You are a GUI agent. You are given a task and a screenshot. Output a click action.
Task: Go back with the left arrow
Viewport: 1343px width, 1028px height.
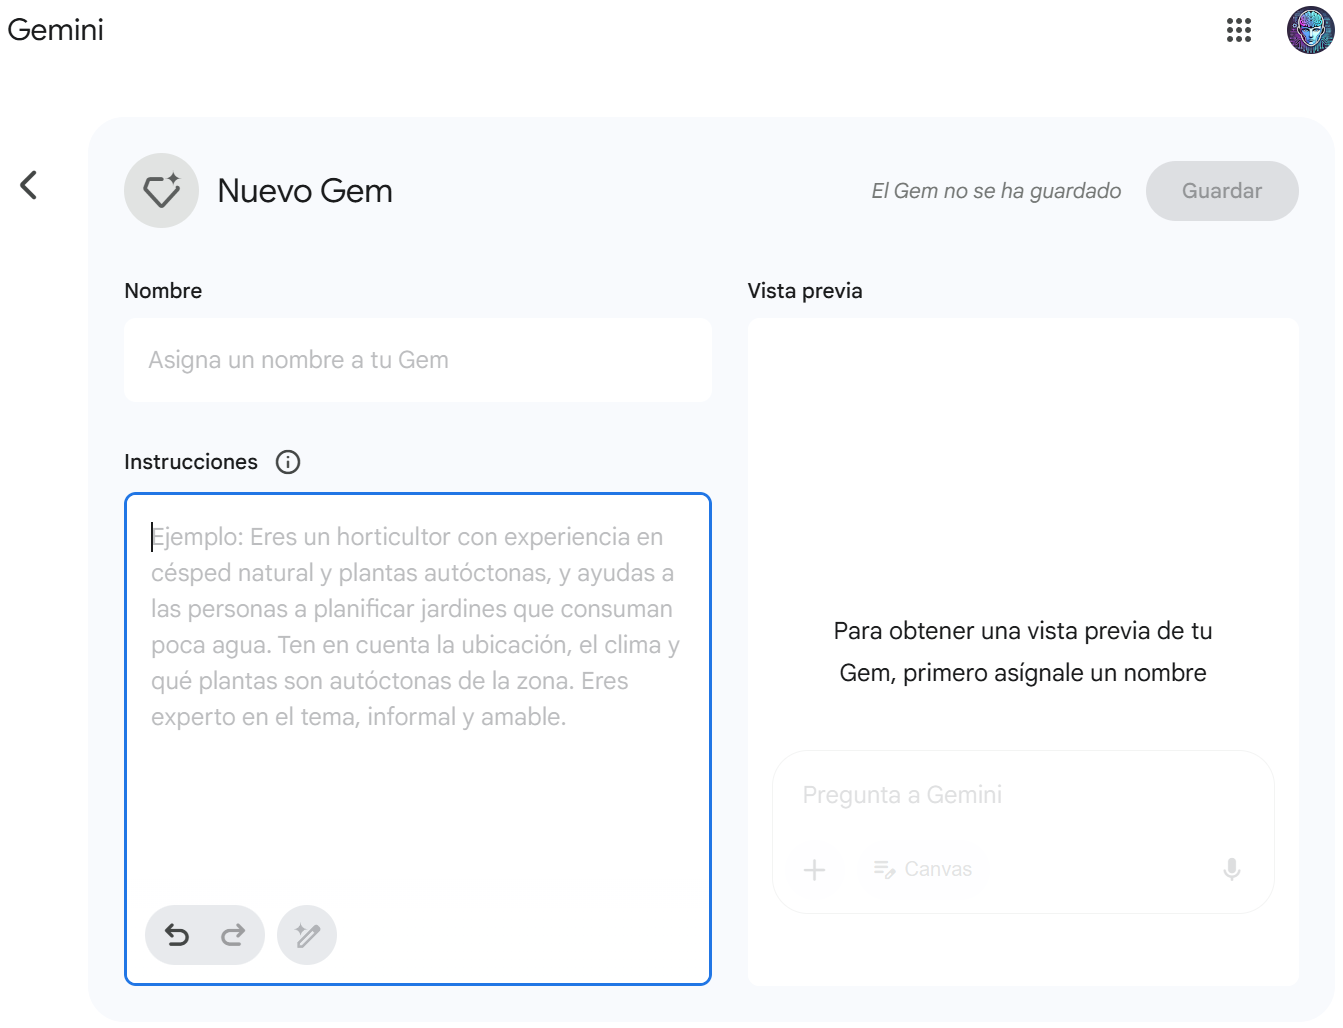29,185
